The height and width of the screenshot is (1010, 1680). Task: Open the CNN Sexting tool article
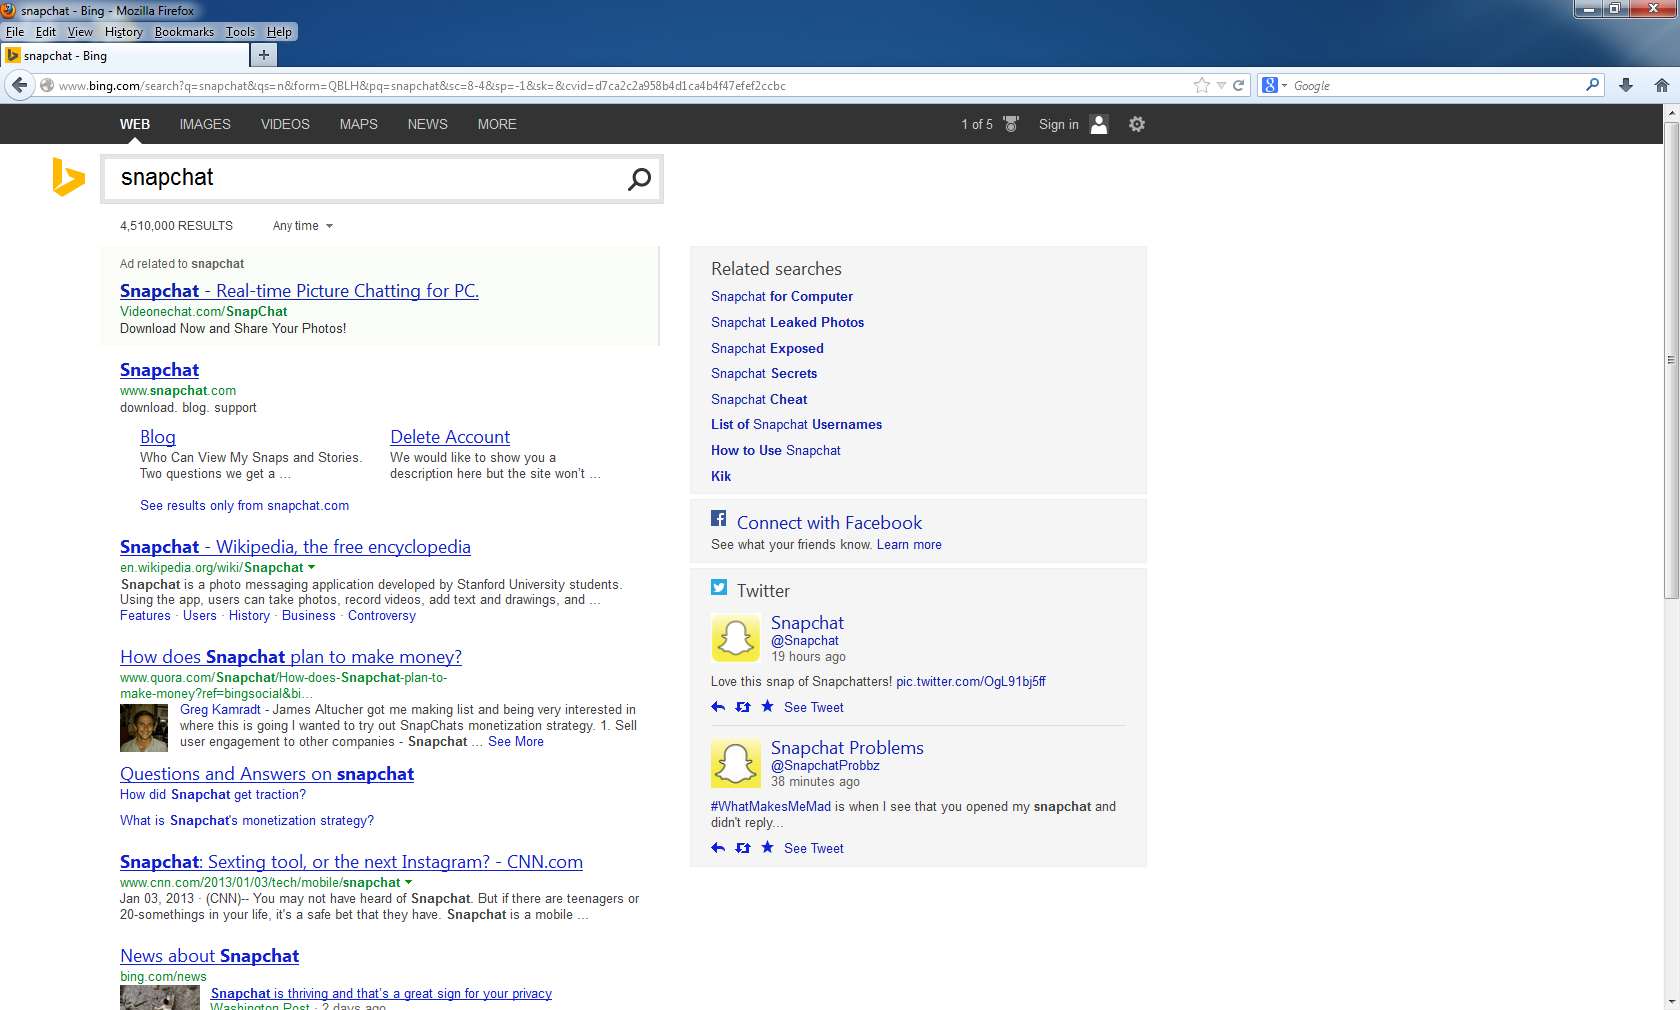[x=351, y=862]
